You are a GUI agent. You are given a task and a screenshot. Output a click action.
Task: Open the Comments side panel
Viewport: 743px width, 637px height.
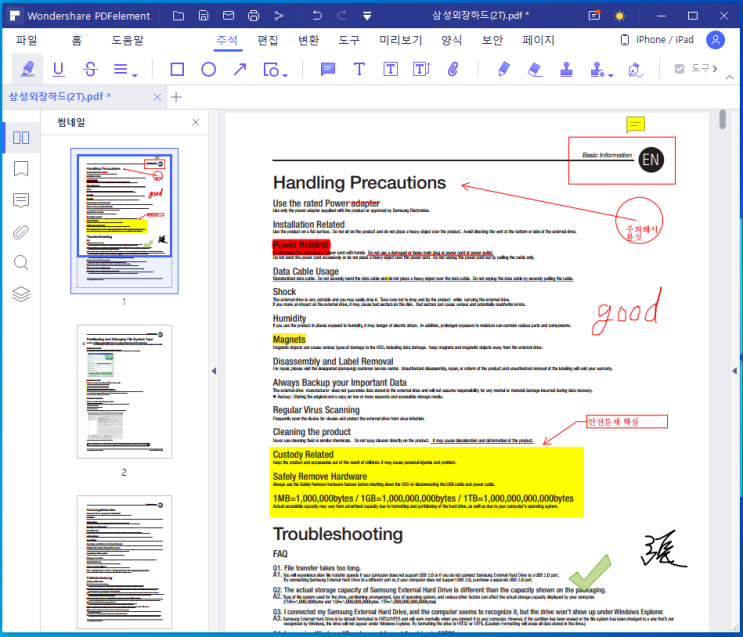pos(21,200)
